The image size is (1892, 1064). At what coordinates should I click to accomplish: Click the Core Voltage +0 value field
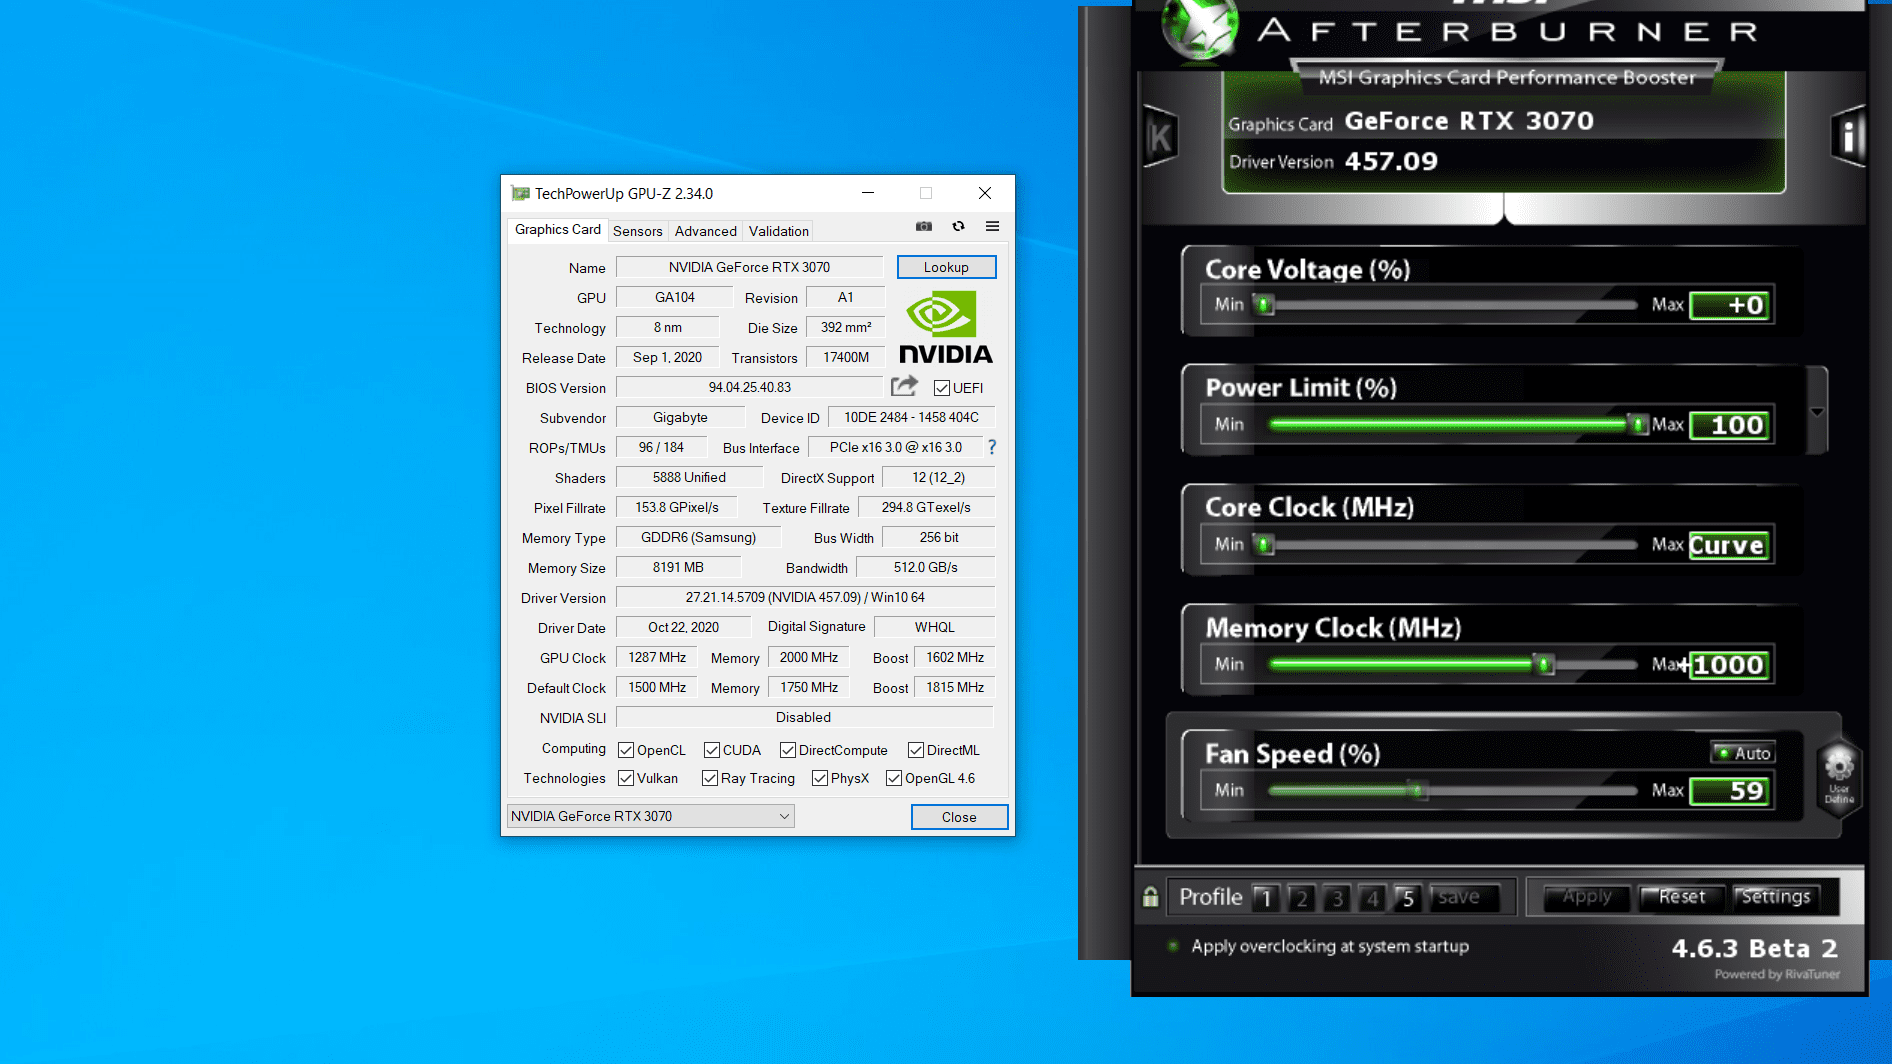pos(1731,305)
